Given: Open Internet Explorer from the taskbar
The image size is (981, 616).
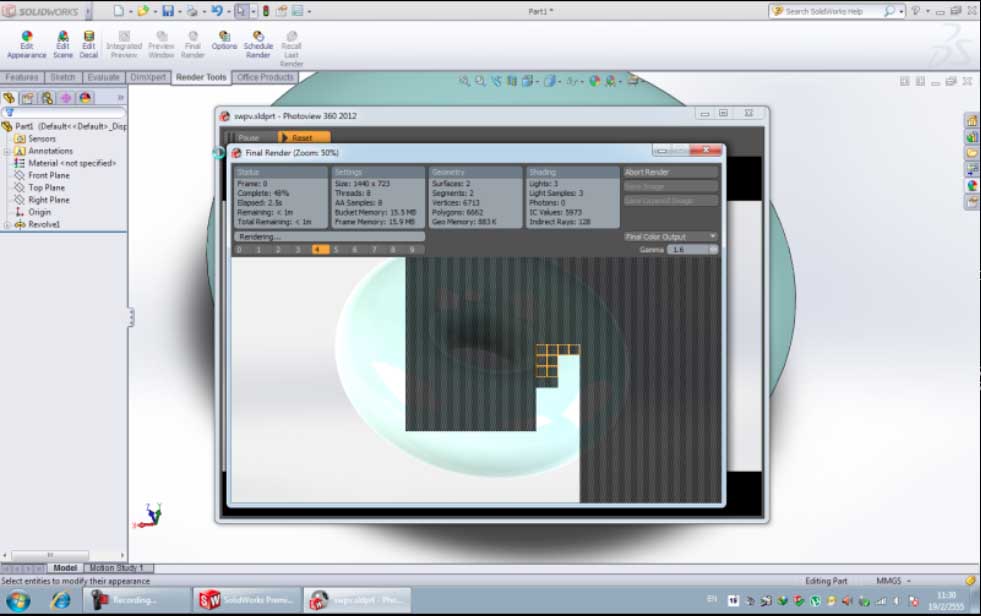Looking at the screenshot, I should point(61,600).
